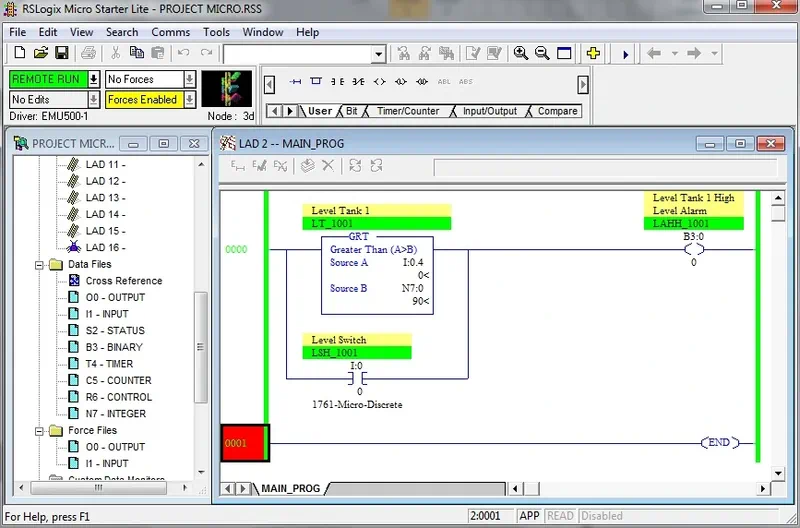Click ladder window scroll-down arrow
The height and width of the screenshot is (528, 800).
pyautogui.click(x=778, y=473)
